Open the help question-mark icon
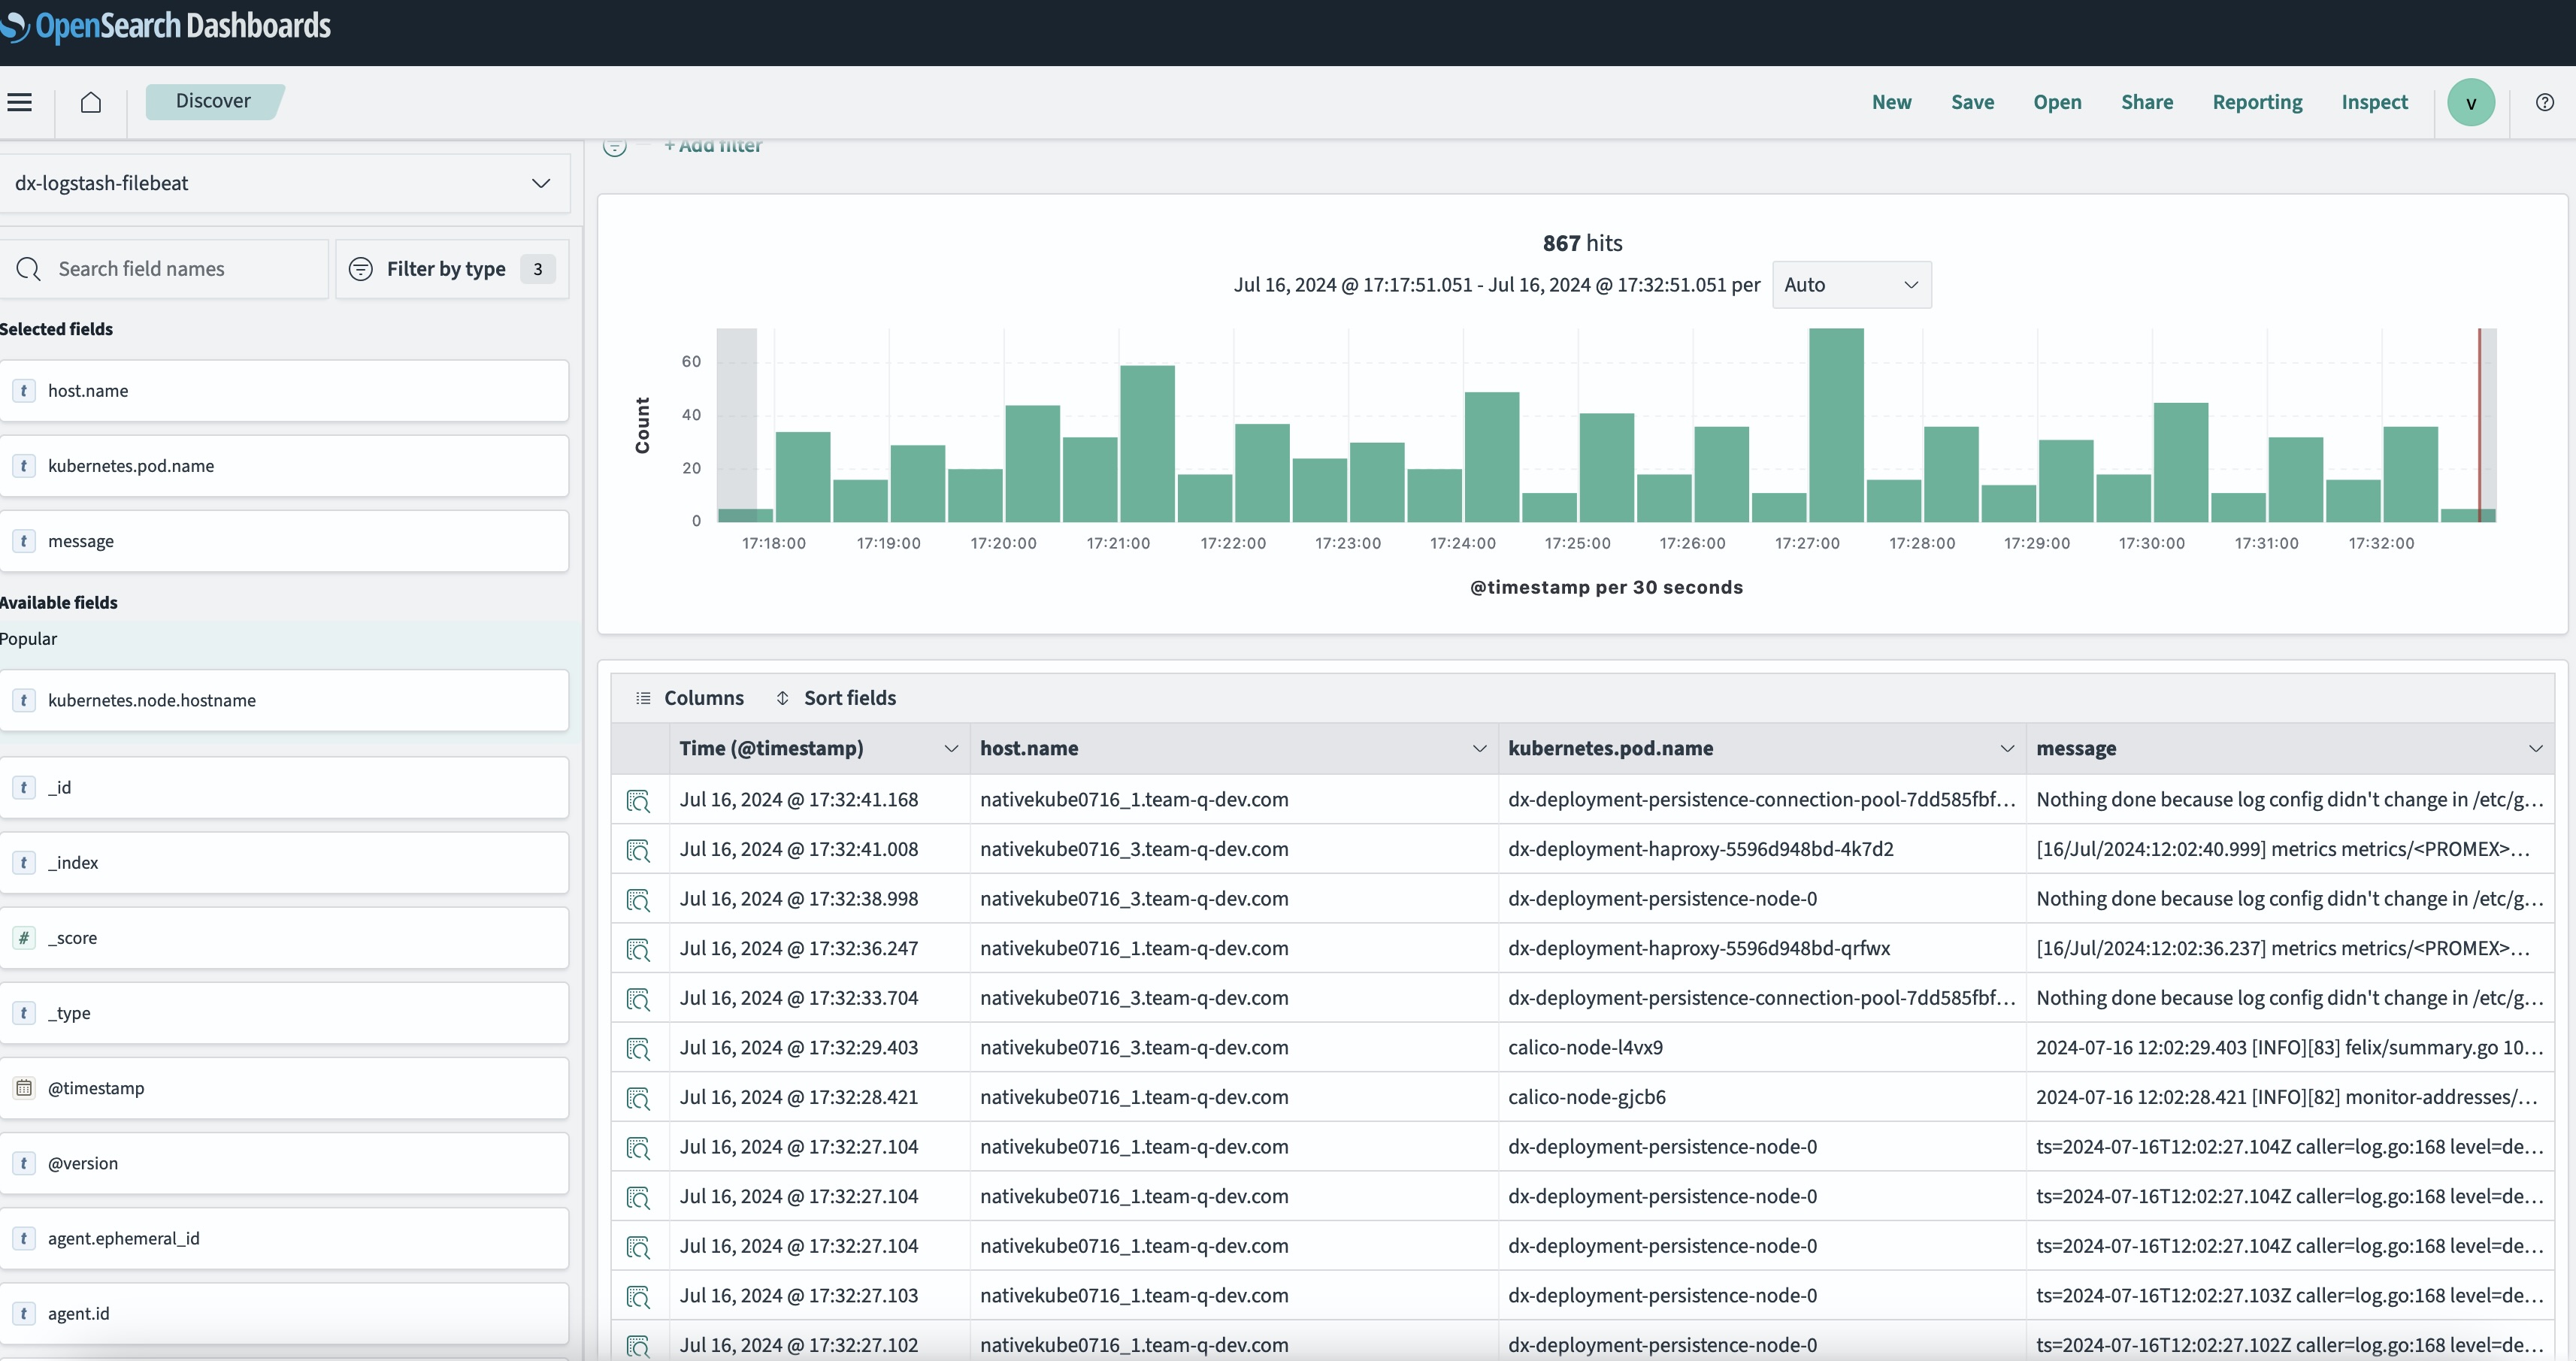2576x1361 pixels. pyautogui.click(x=2544, y=102)
